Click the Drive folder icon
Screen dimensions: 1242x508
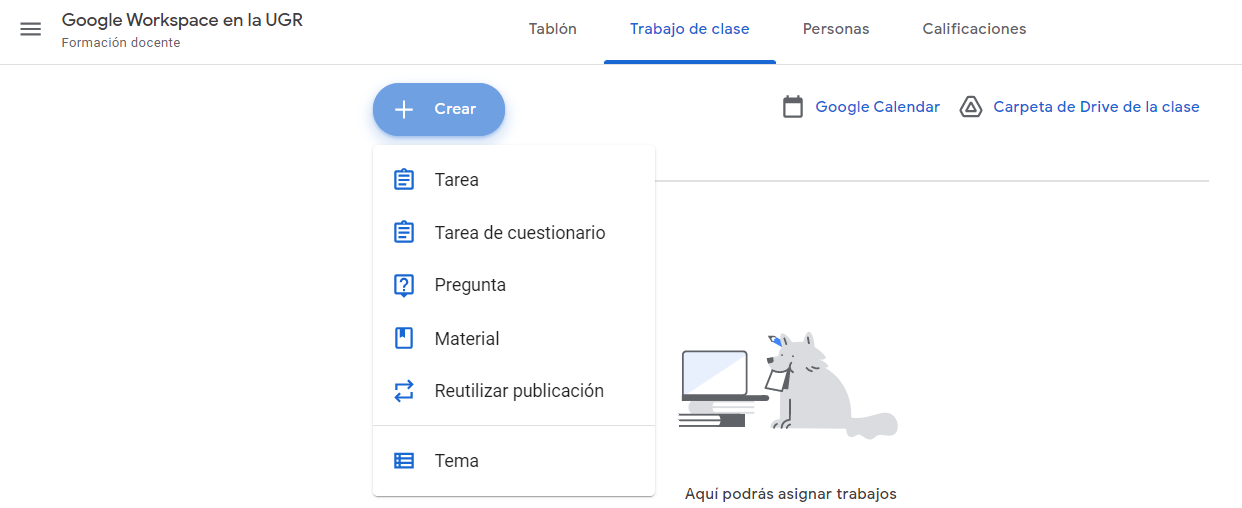coord(970,107)
